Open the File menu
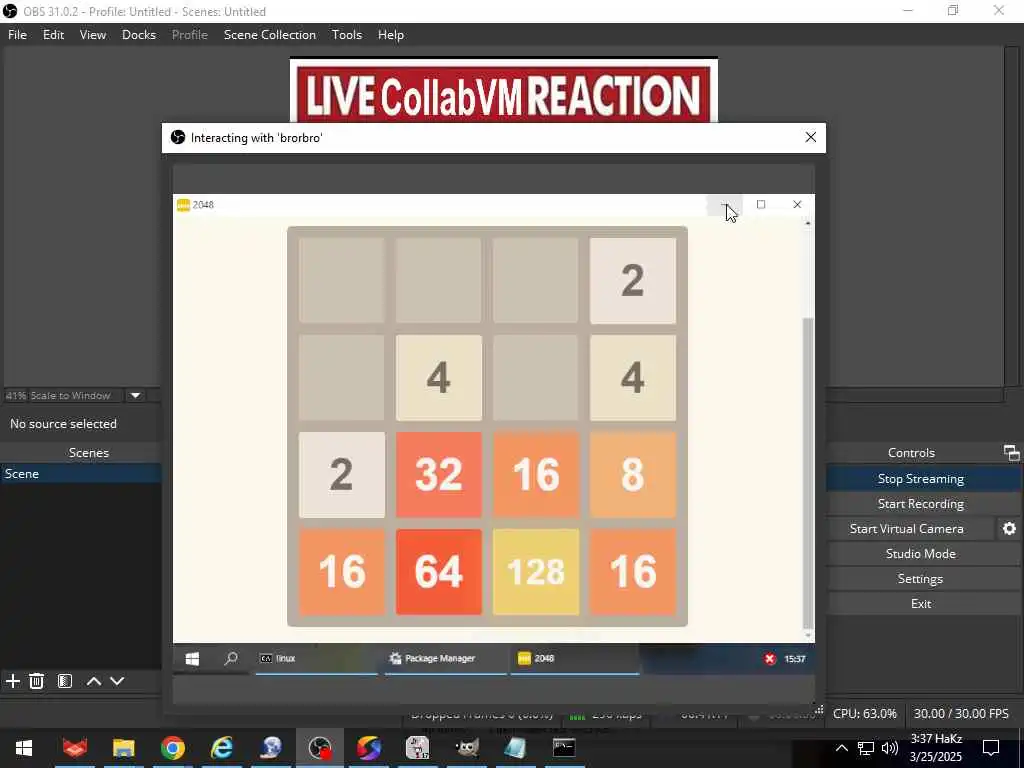The image size is (1024, 768). coord(17,35)
